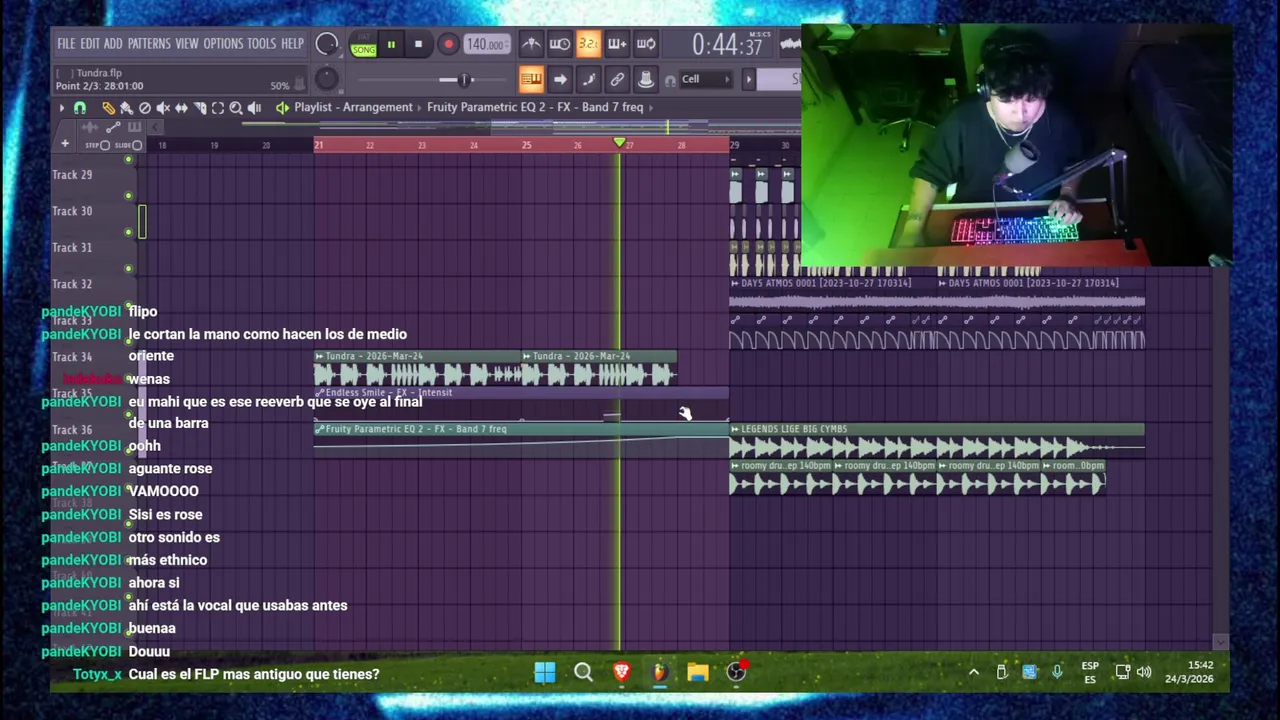Open the VIEW menu
The image size is (1280, 720).
click(187, 44)
